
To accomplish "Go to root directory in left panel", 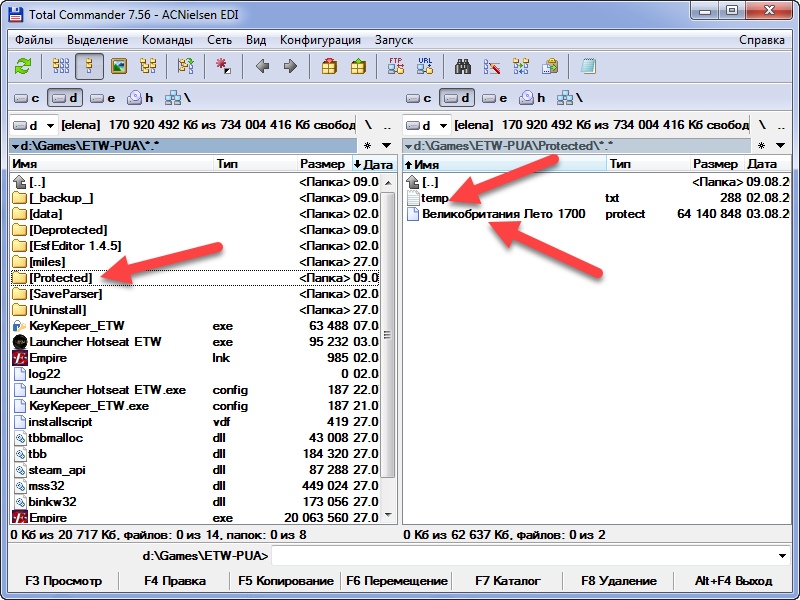I will click(368, 125).
